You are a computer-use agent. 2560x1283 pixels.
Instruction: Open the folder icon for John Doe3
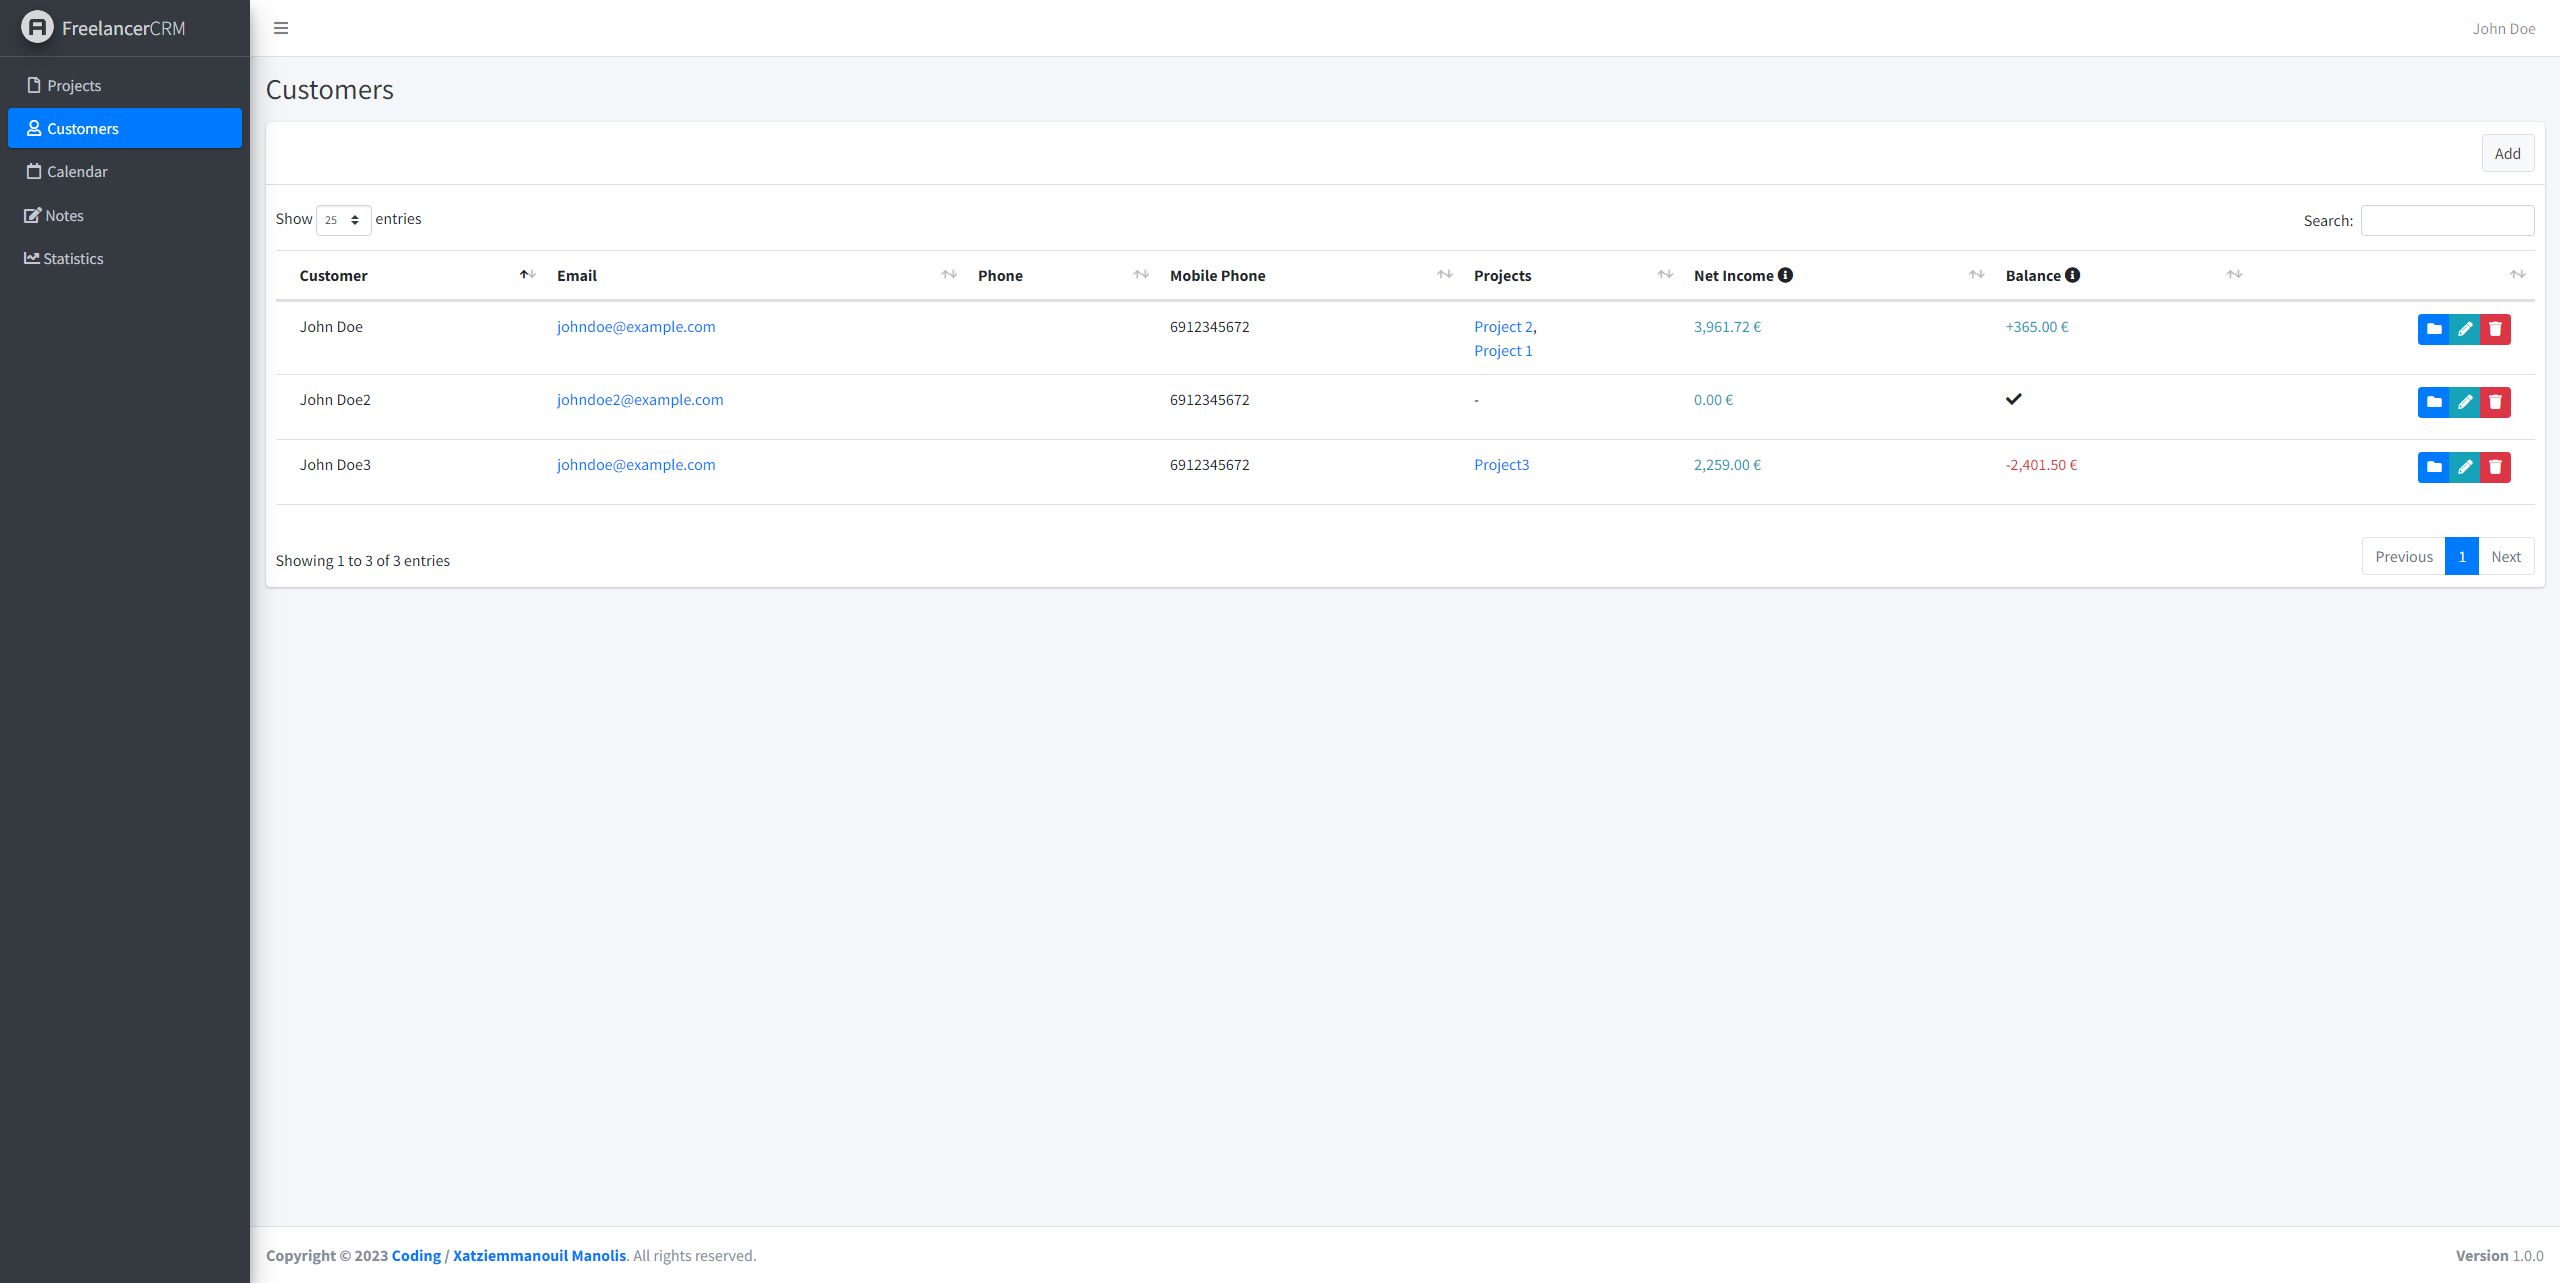click(x=2433, y=467)
